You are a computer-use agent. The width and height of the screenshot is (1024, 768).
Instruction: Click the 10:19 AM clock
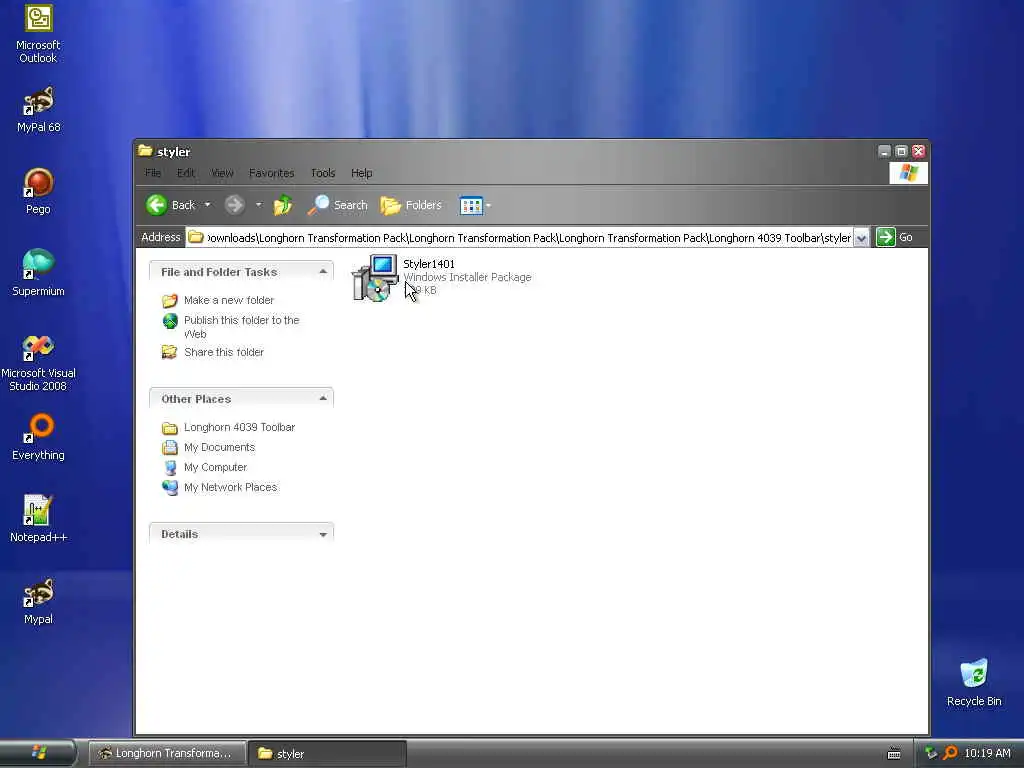point(987,753)
